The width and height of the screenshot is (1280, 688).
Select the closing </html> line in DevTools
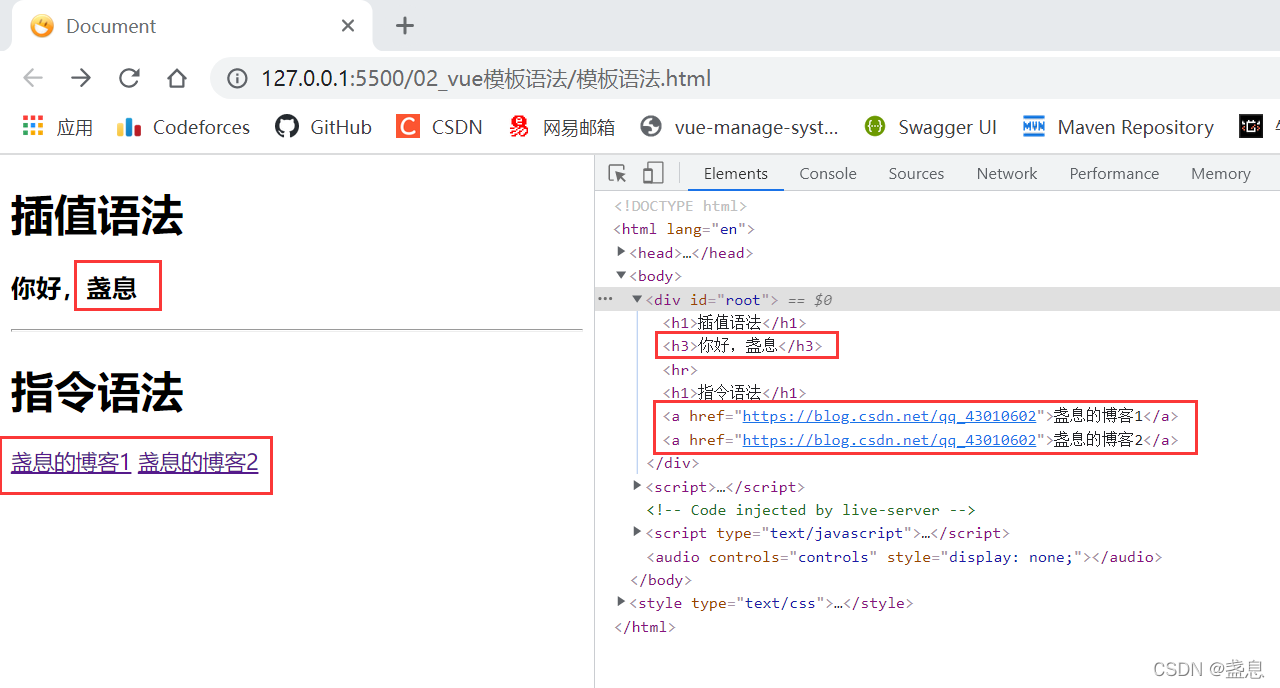click(x=645, y=627)
